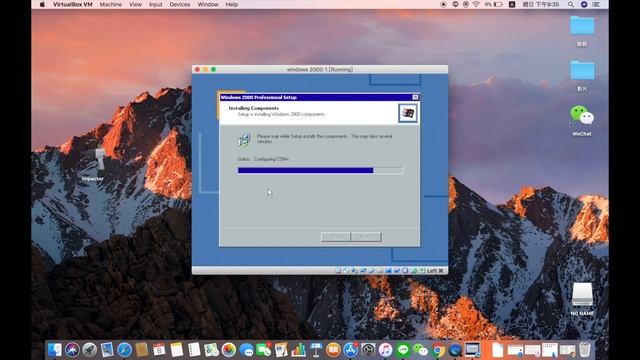Open the Input menu

click(x=156, y=4)
